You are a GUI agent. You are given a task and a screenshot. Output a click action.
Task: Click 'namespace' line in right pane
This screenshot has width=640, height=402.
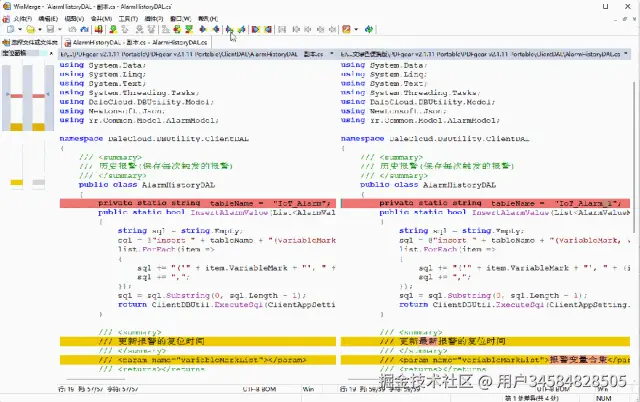point(435,139)
